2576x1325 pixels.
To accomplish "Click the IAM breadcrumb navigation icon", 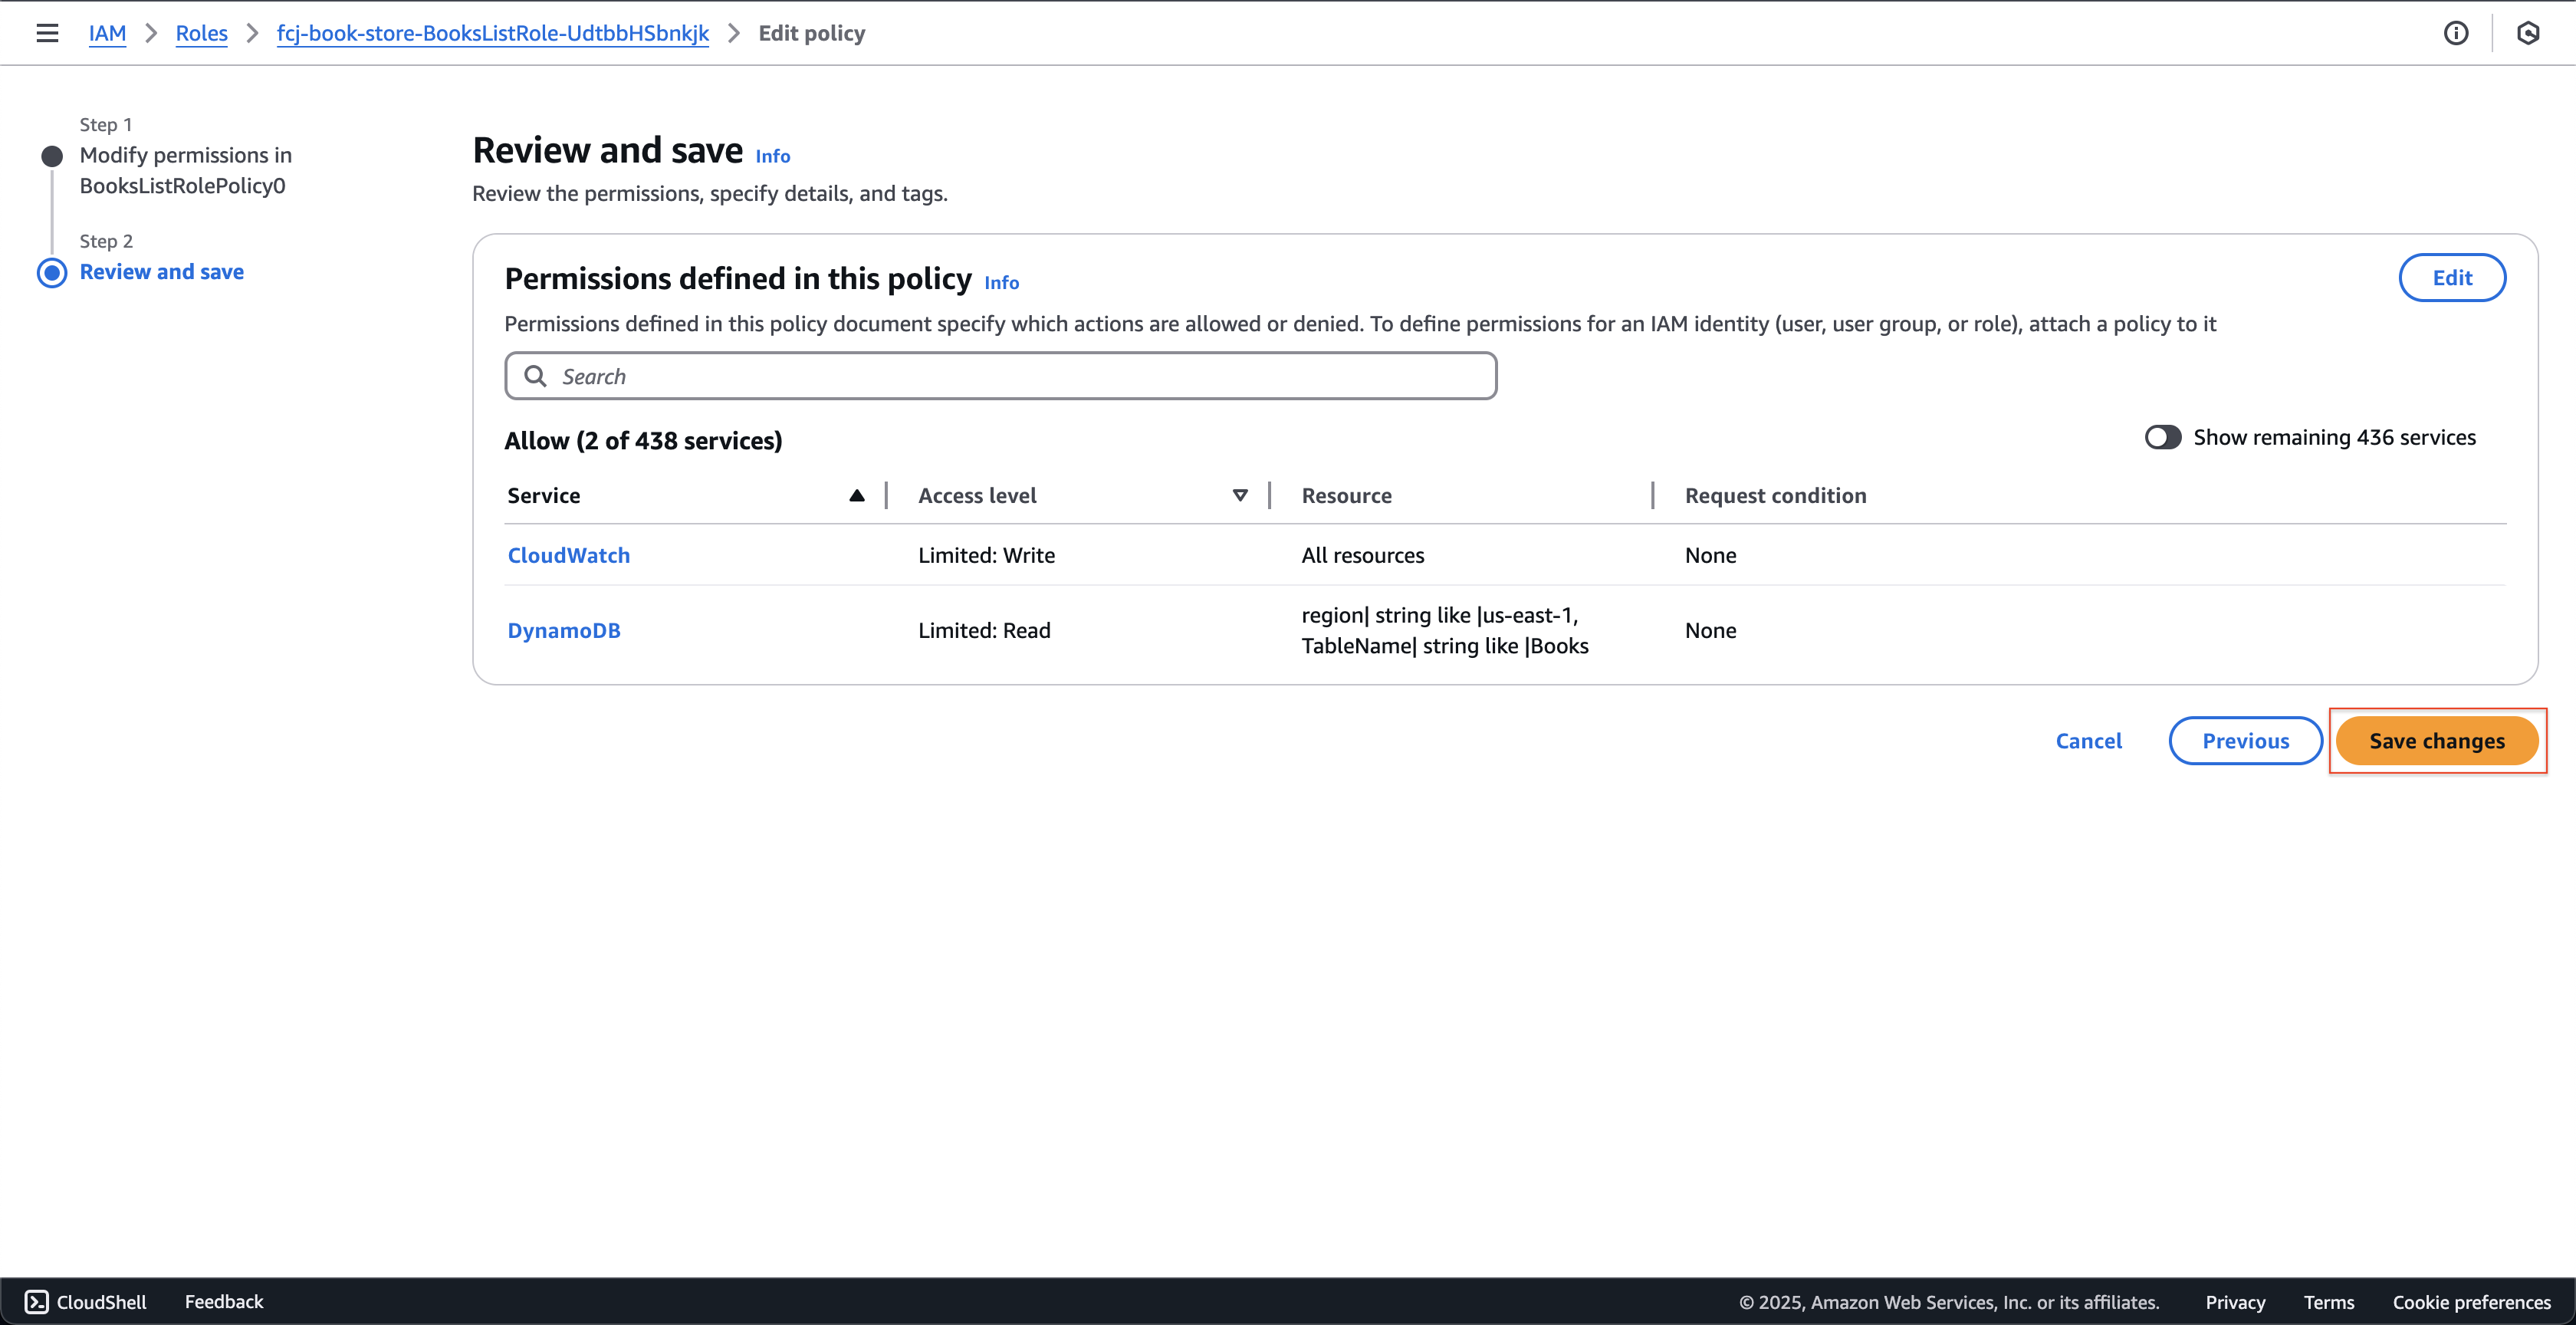I will point(107,34).
